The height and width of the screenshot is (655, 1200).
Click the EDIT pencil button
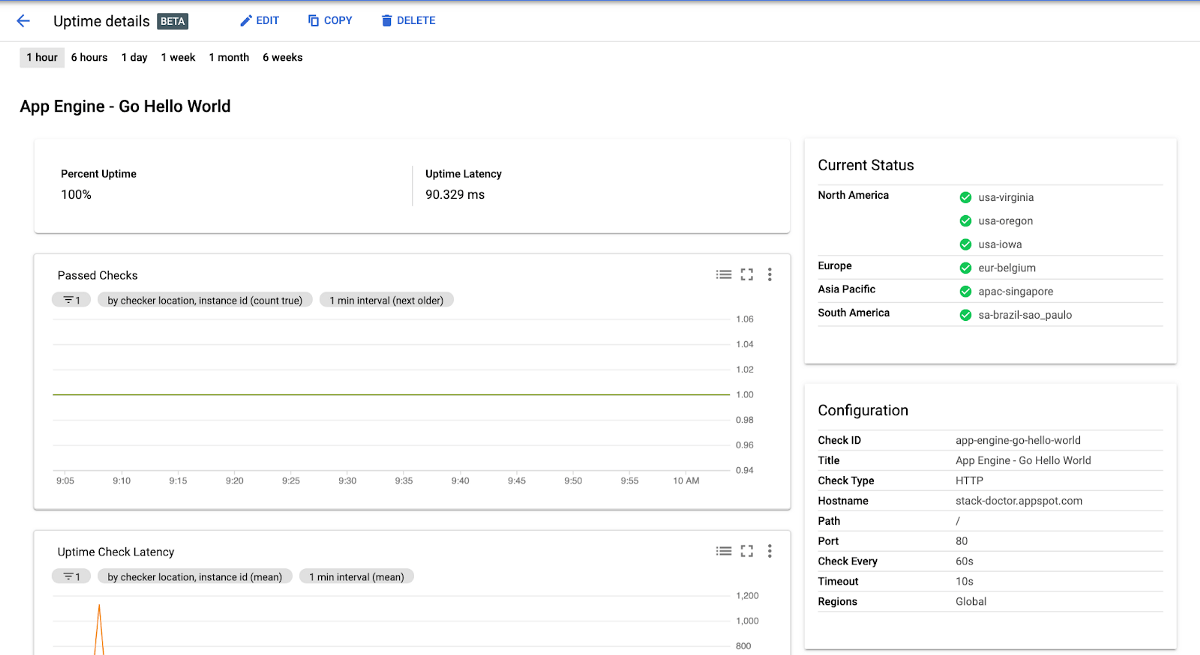pyautogui.click(x=259, y=20)
